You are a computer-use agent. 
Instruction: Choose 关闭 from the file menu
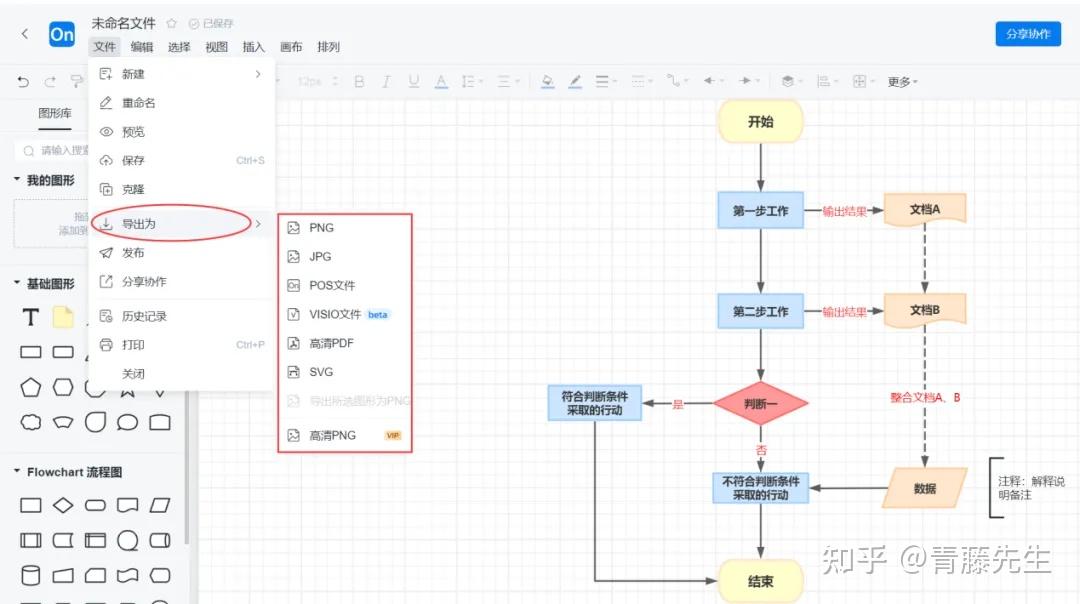[182, 374]
